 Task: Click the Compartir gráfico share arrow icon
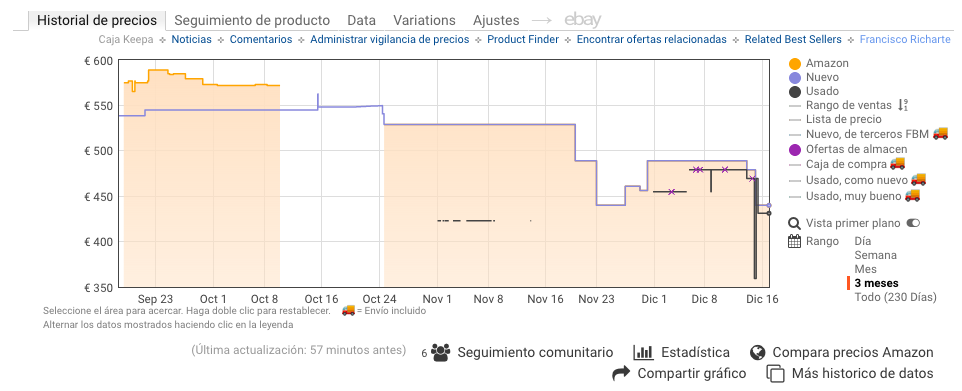point(621,373)
